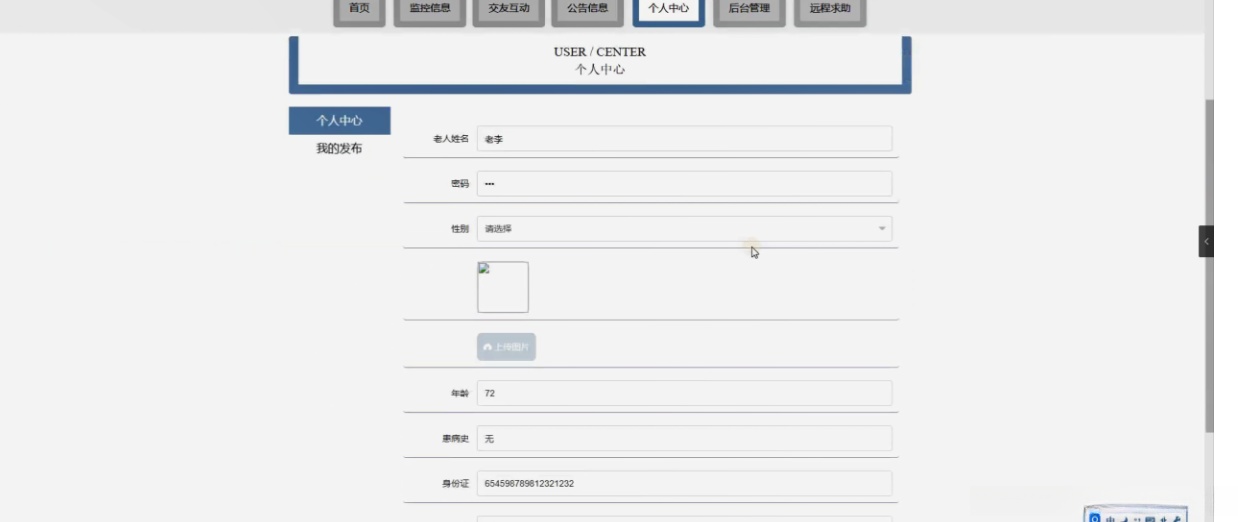Open 后台管理 tab
The height and width of the screenshot is (522, 1238).
point(749,9)
